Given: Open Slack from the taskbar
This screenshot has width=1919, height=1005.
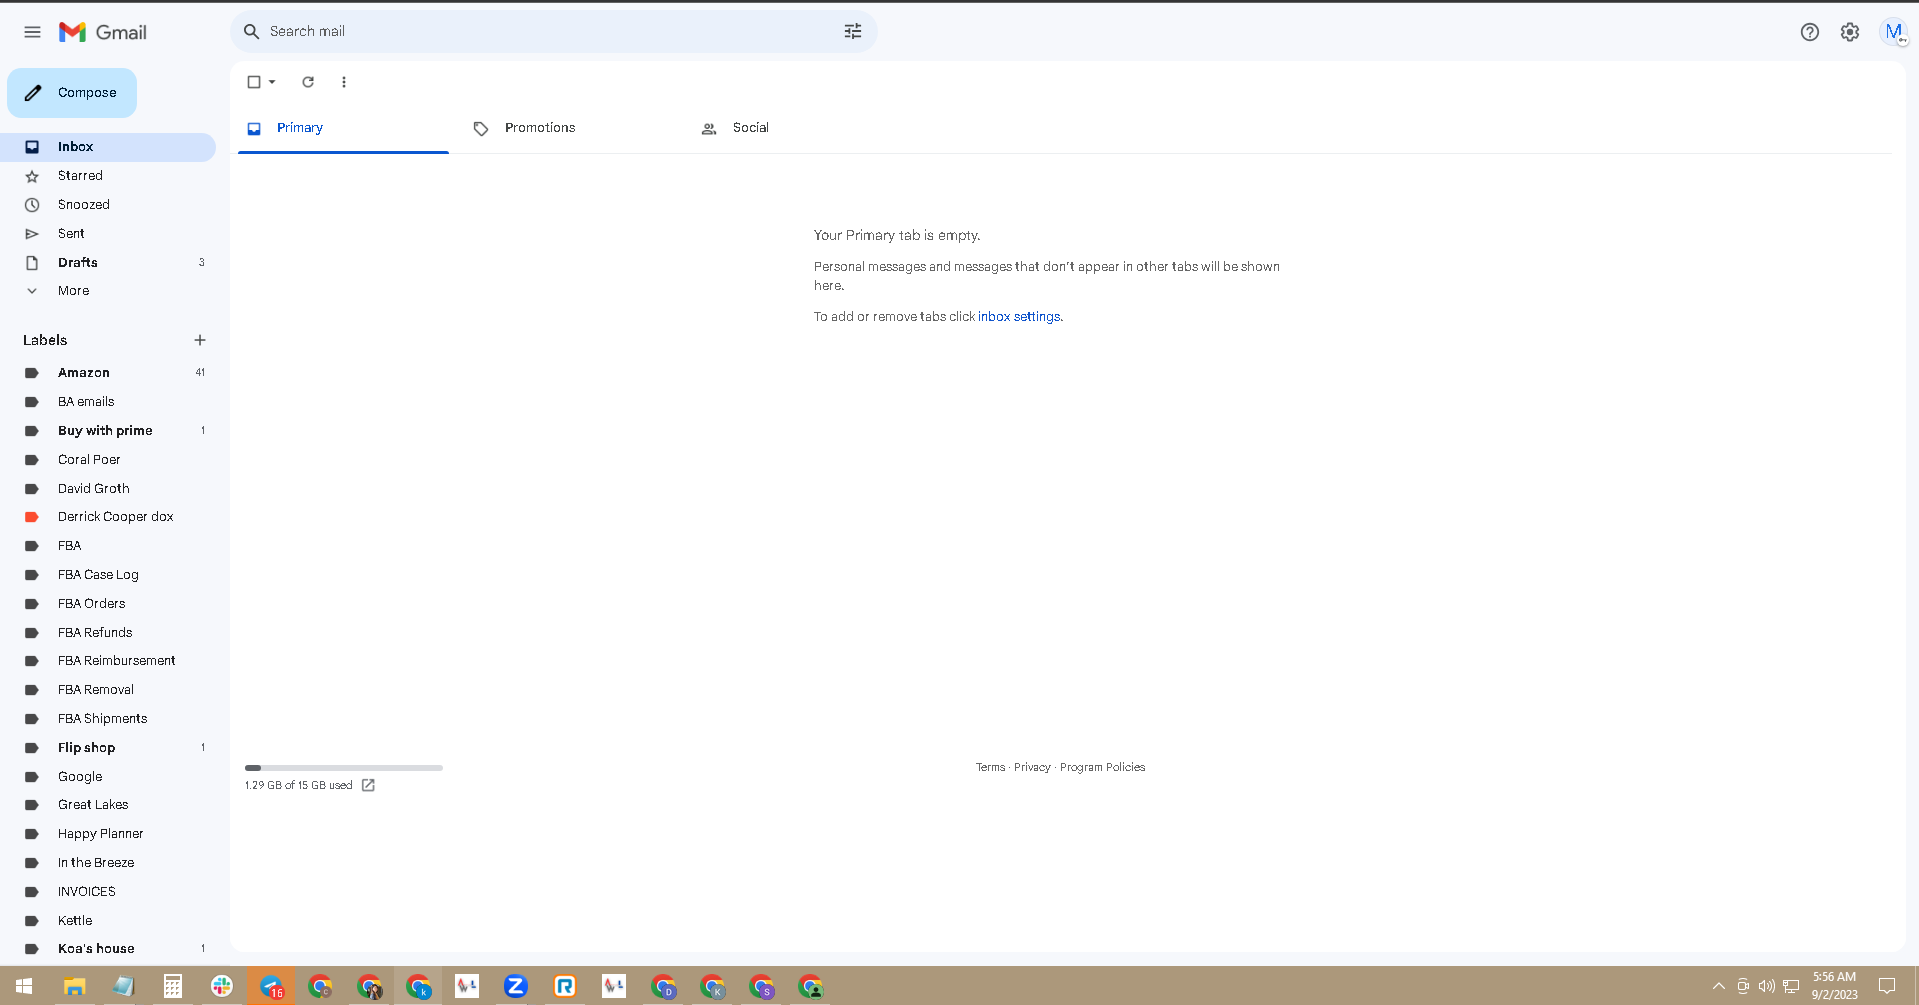Looking at the screenshot, I should [222, 986].
